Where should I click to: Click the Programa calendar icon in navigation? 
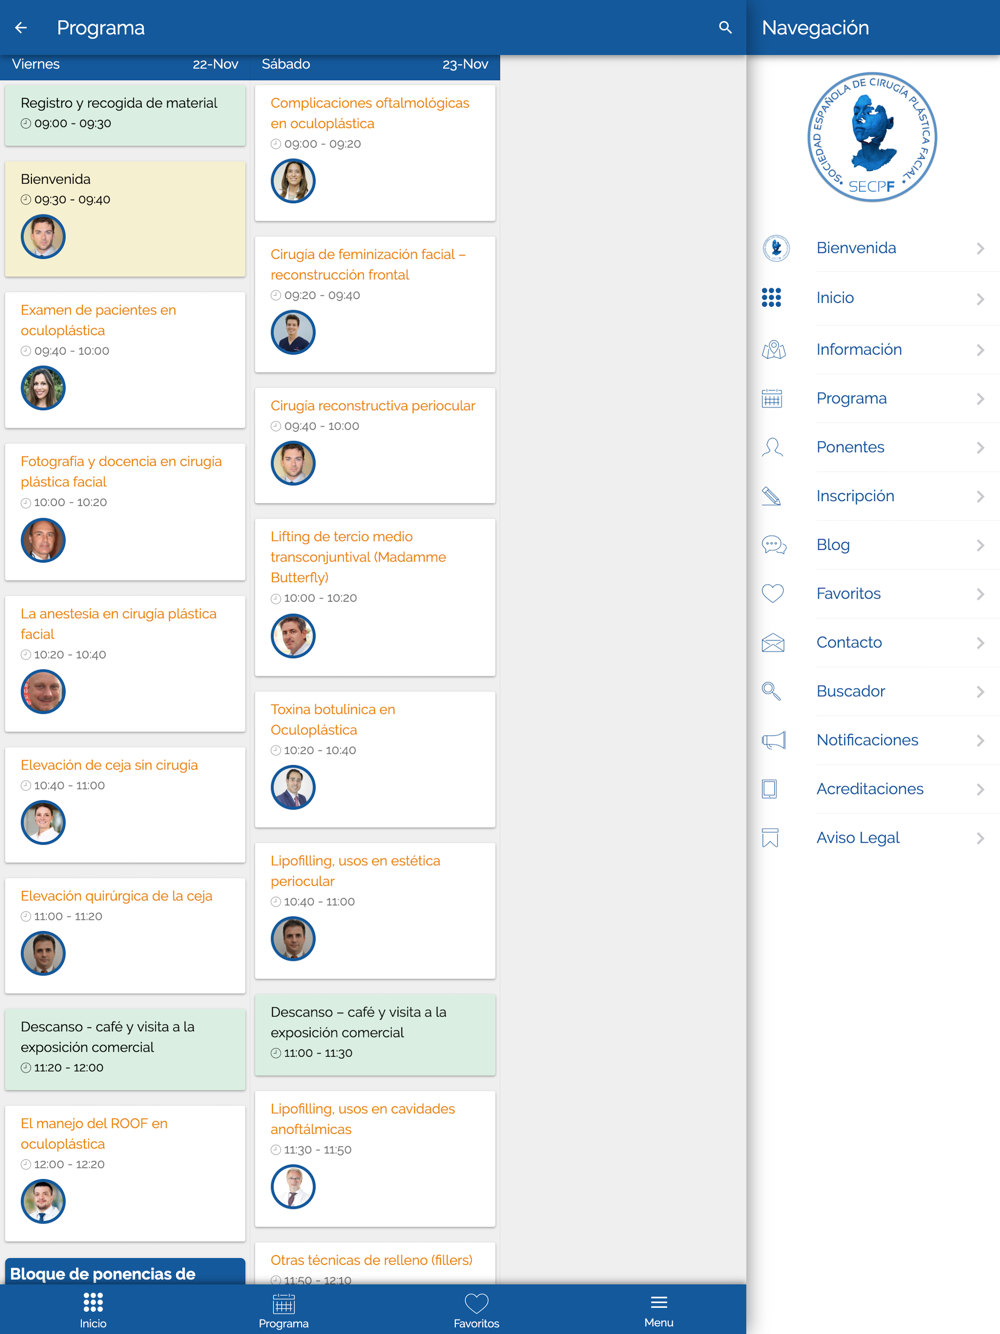pos(772,399)
